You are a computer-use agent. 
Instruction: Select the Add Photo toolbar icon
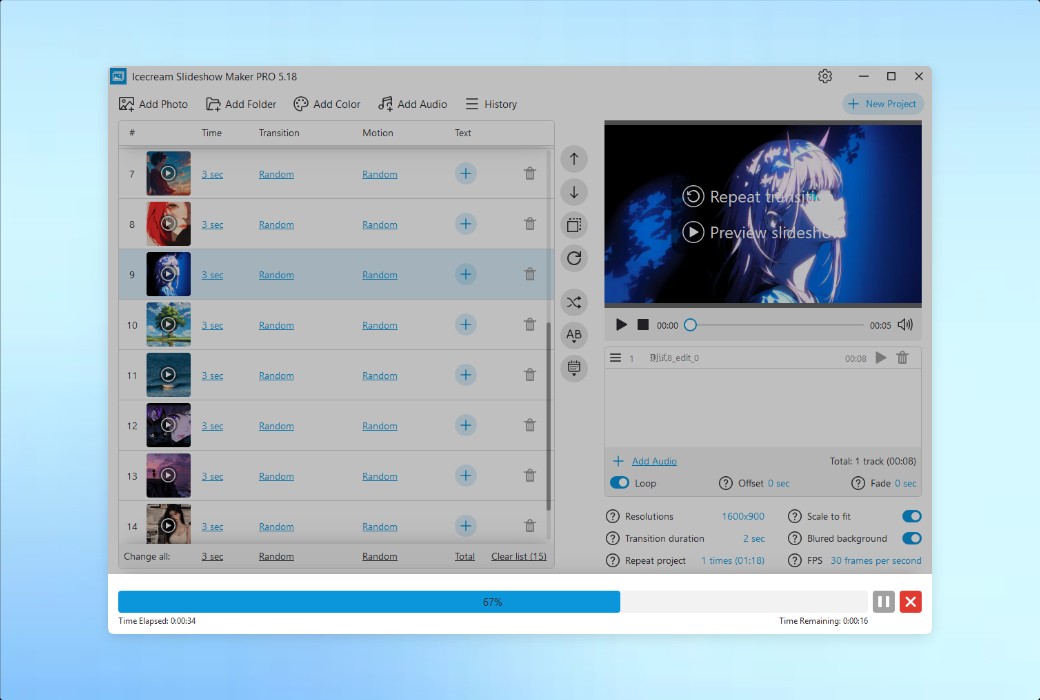[x=153, y=103]
